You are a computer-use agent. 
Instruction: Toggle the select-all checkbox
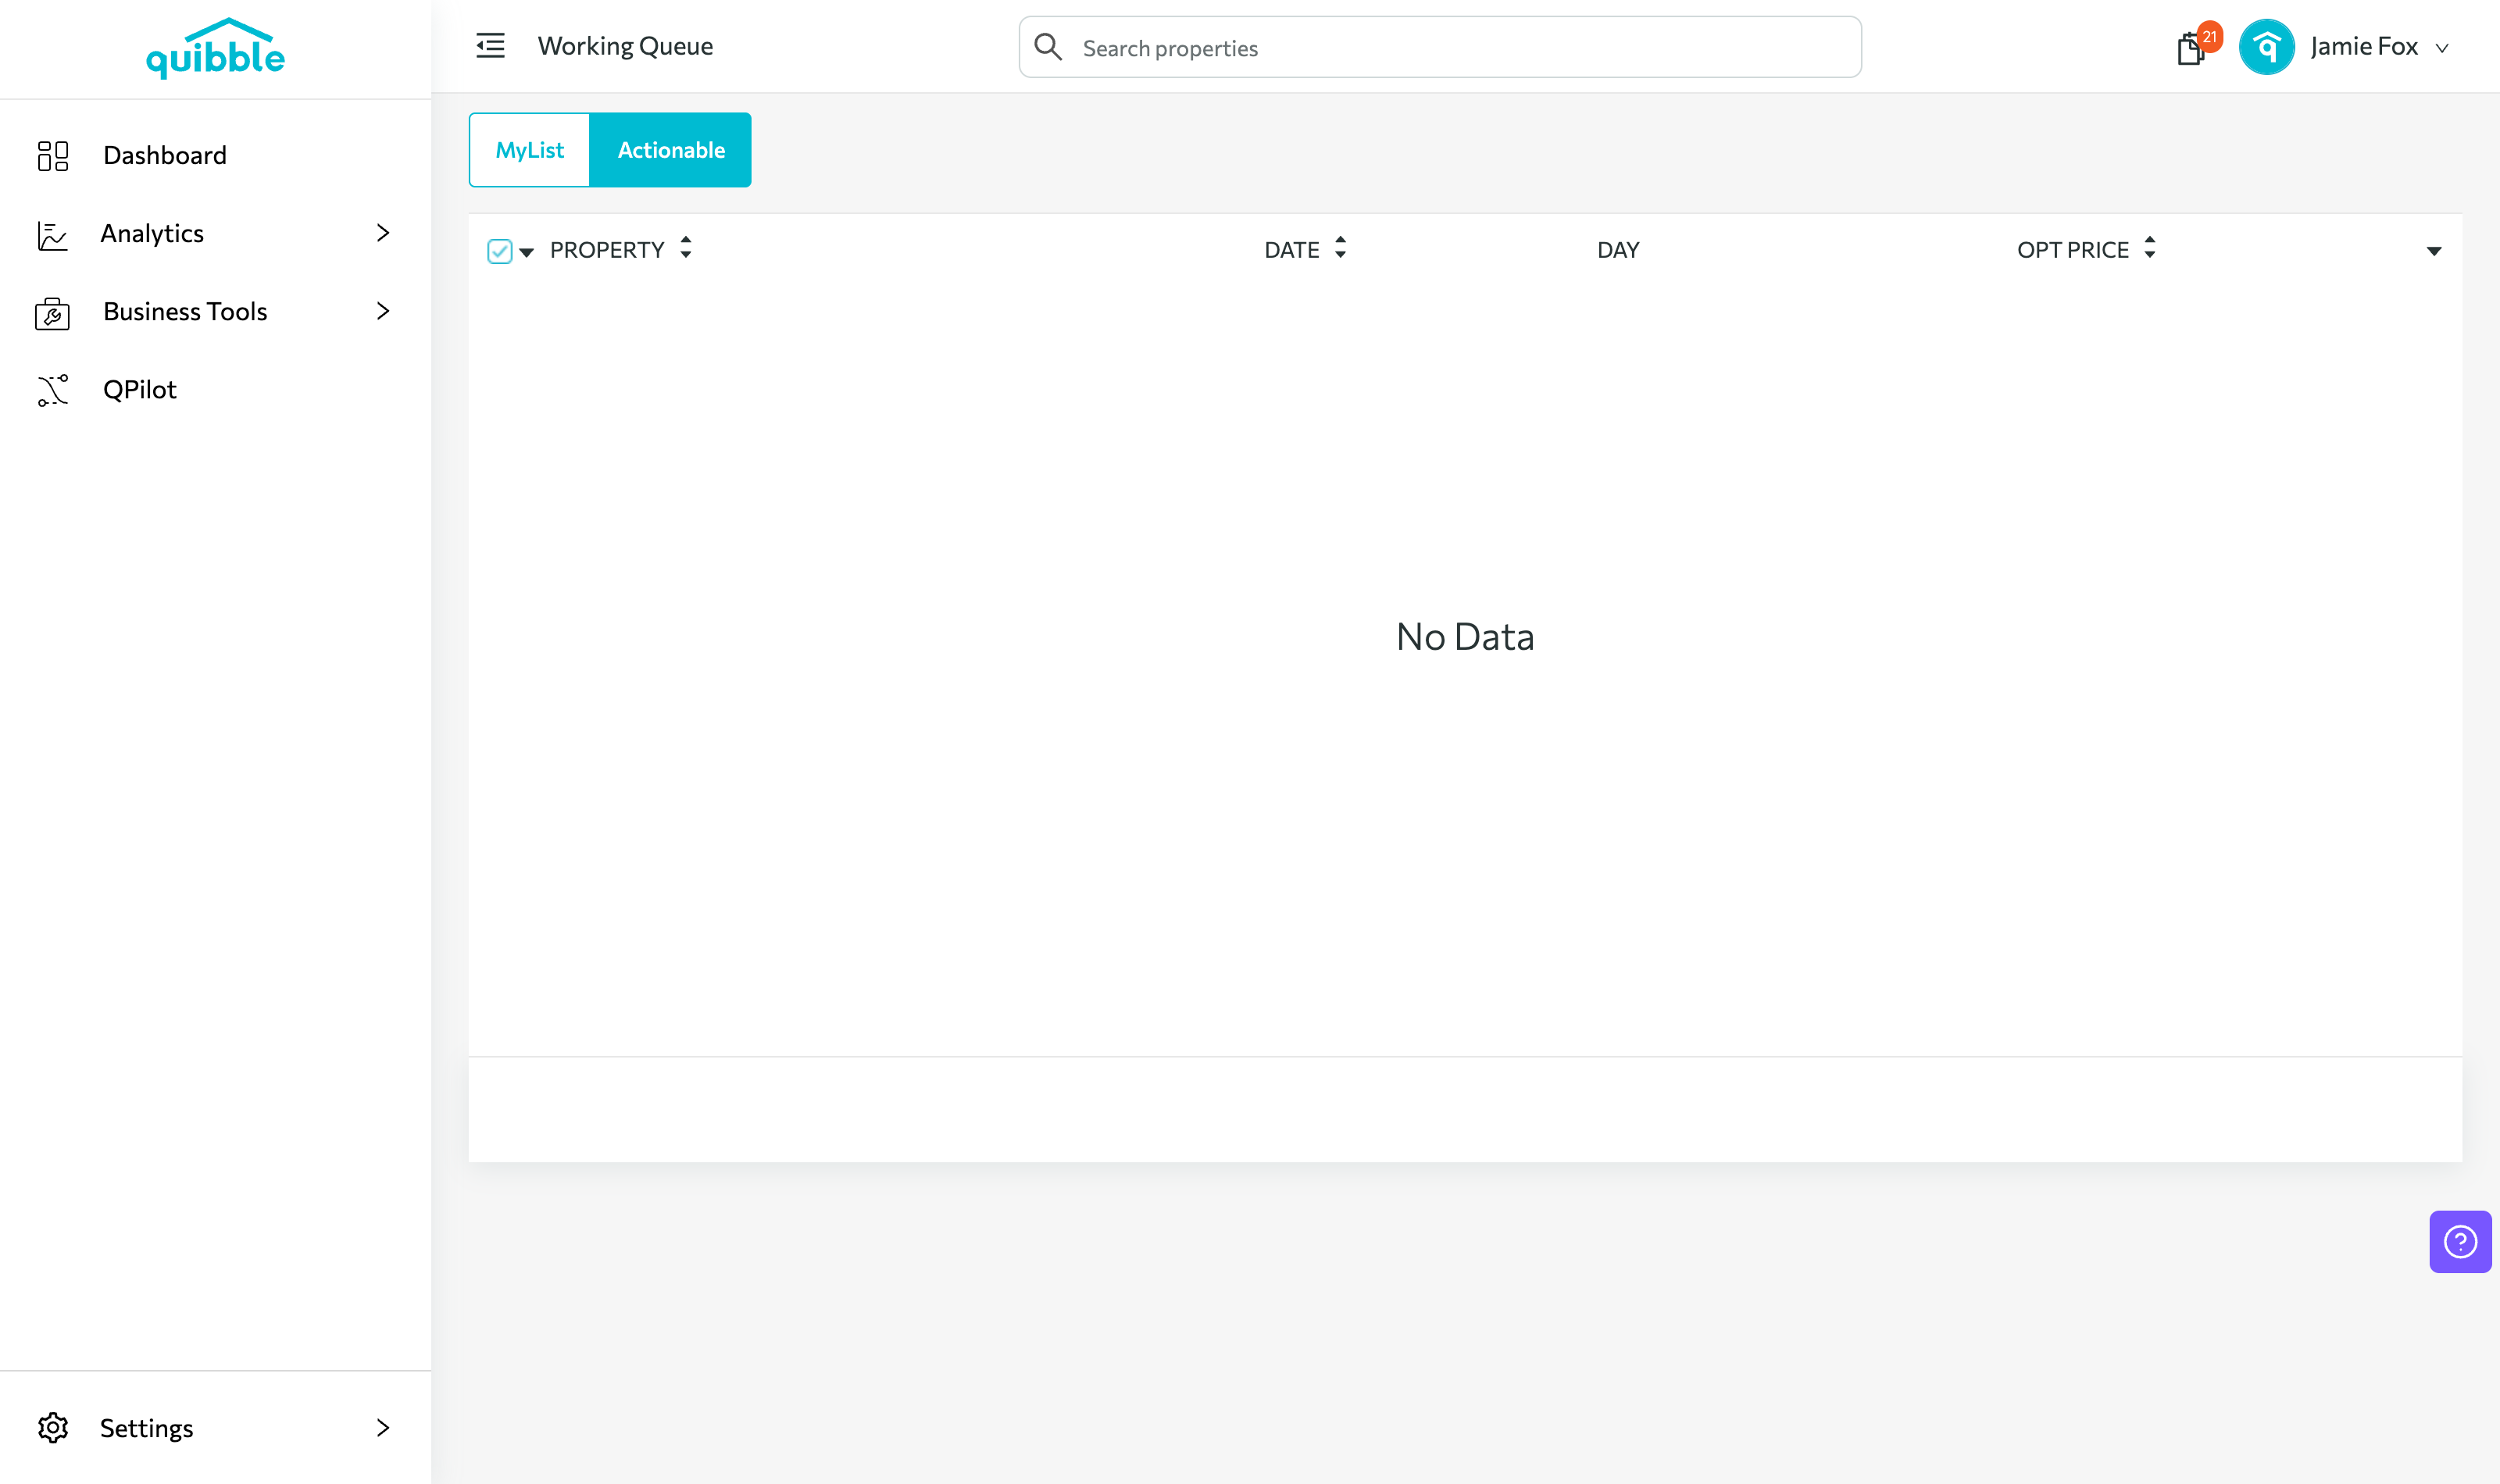point(499,251)
